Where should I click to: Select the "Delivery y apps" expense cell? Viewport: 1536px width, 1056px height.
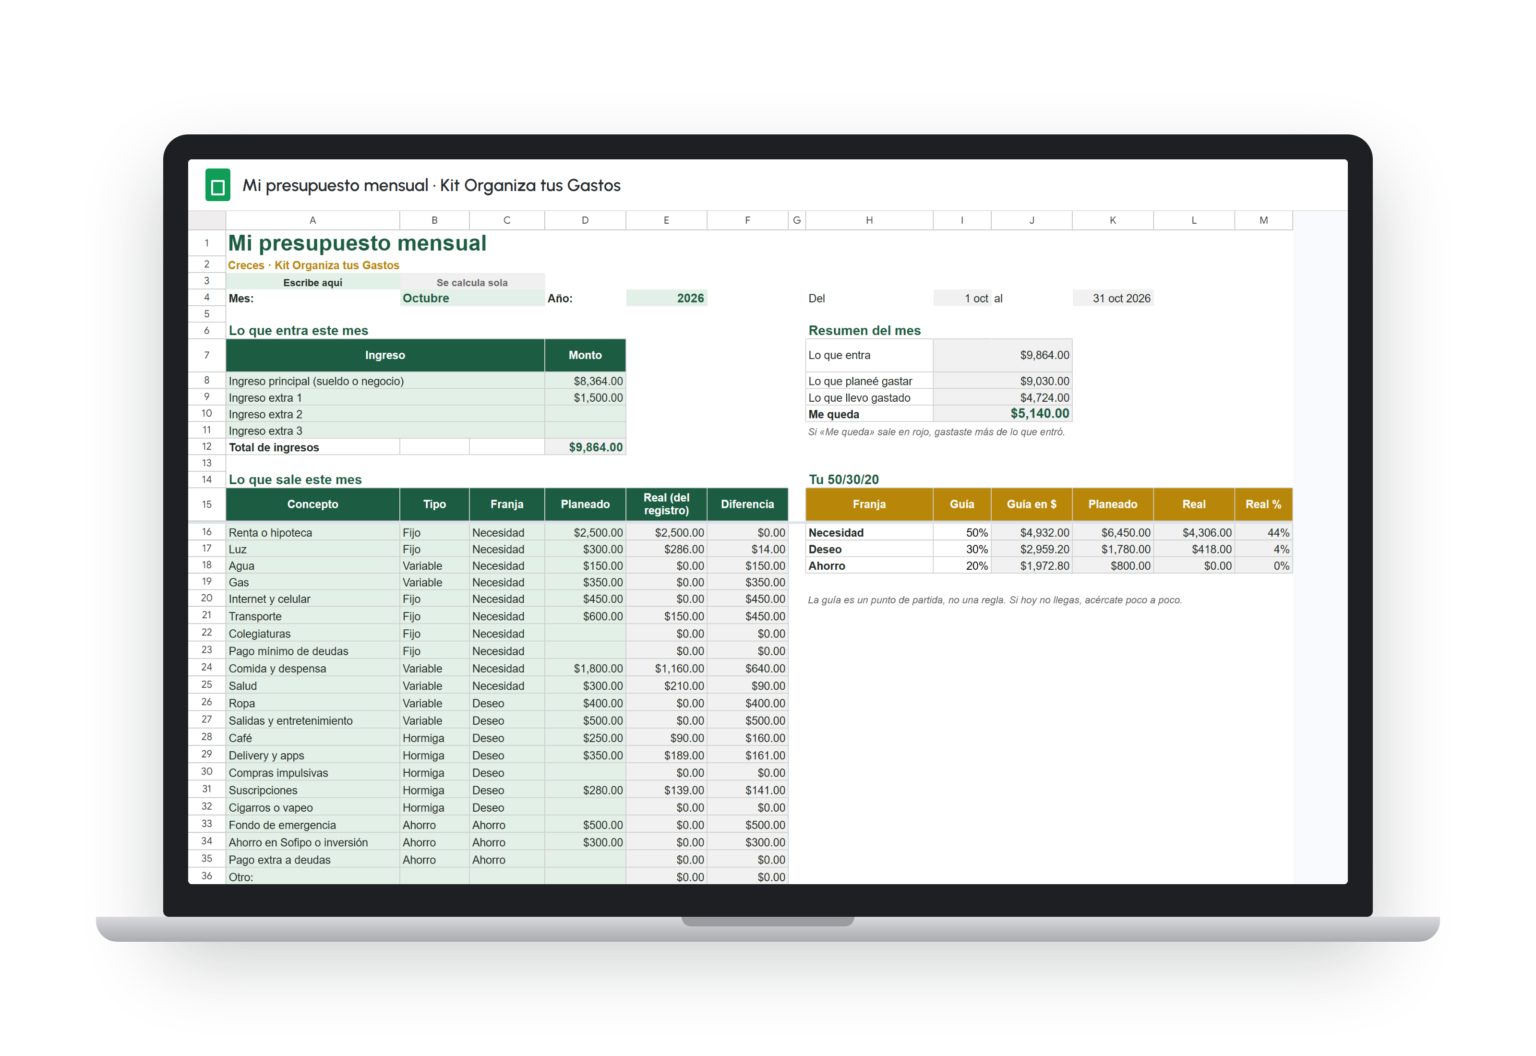[x=312, y=756]
